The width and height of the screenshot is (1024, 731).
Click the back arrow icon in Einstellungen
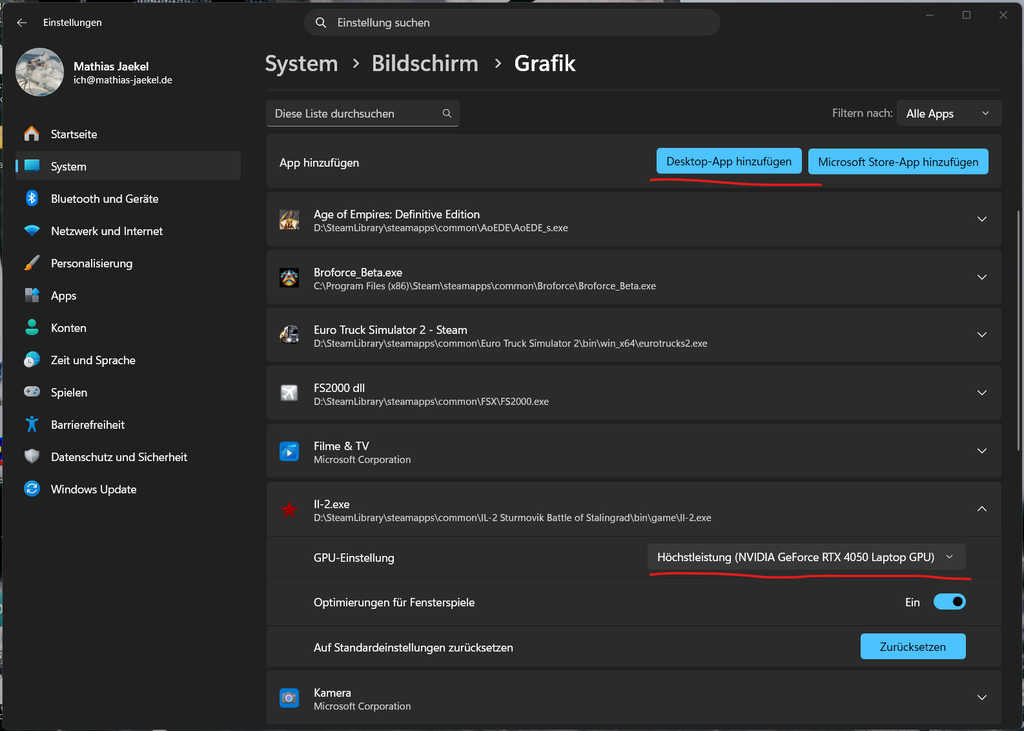22,22
